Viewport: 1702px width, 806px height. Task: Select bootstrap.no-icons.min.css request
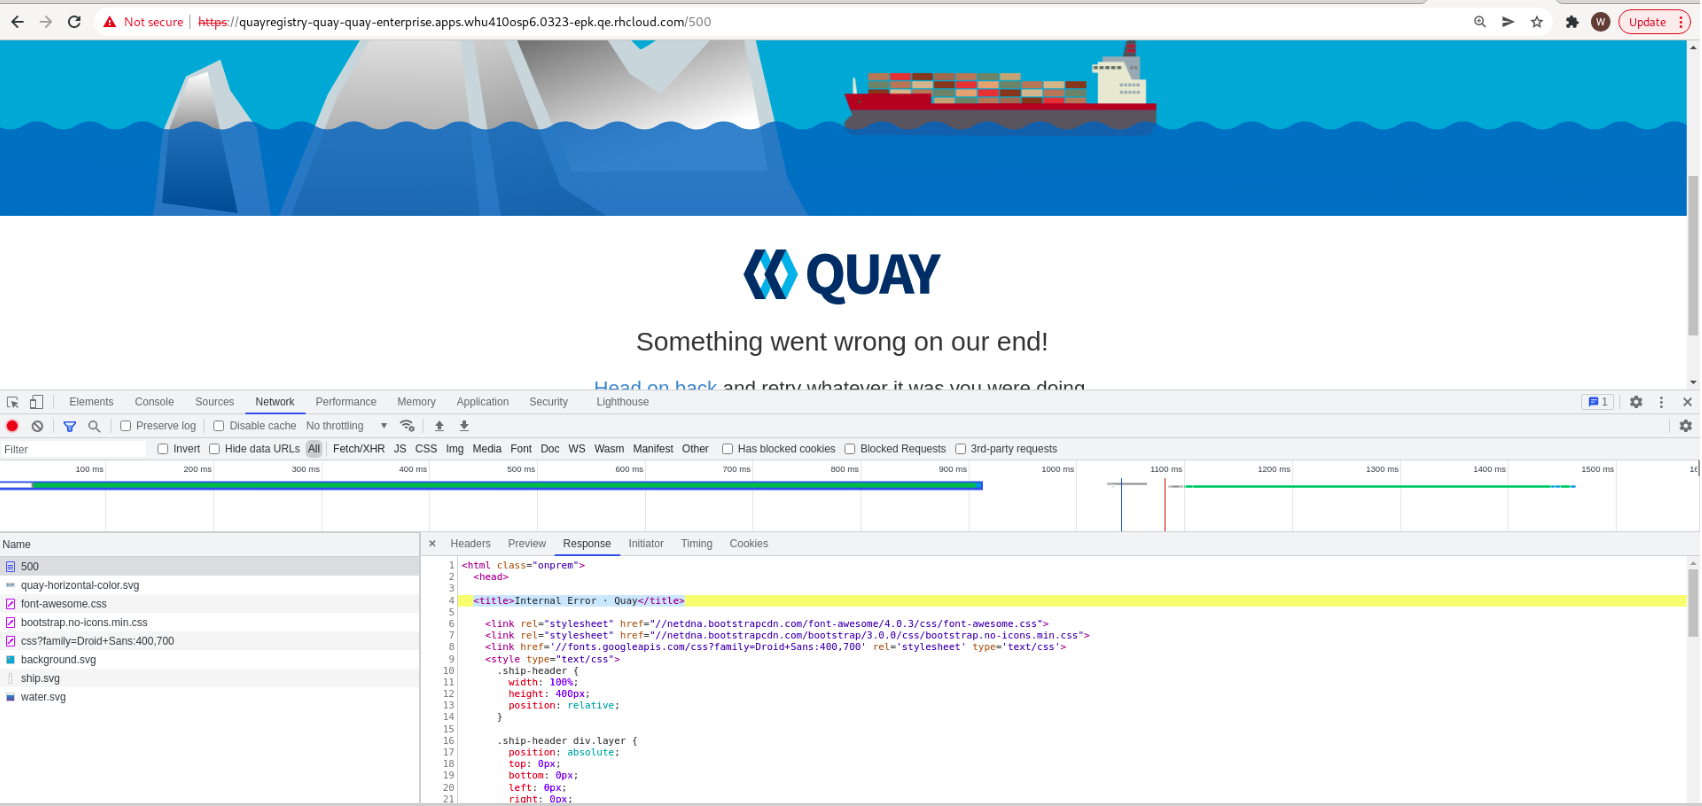pyautogui.click(x=210, y=622)
